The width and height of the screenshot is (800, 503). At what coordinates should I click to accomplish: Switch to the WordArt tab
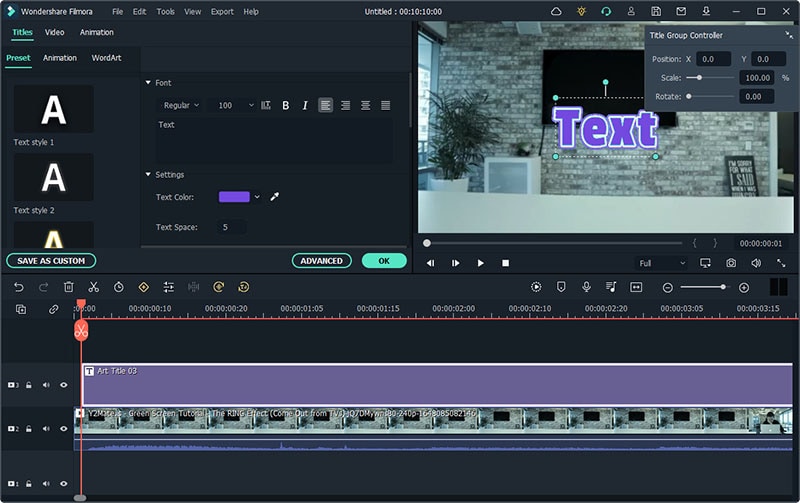[x=106, y=58]
